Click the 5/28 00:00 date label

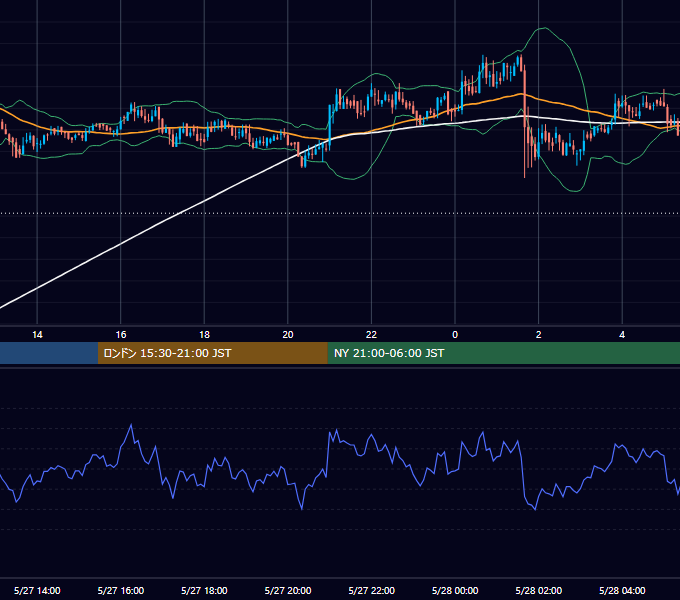click(455, 590)
